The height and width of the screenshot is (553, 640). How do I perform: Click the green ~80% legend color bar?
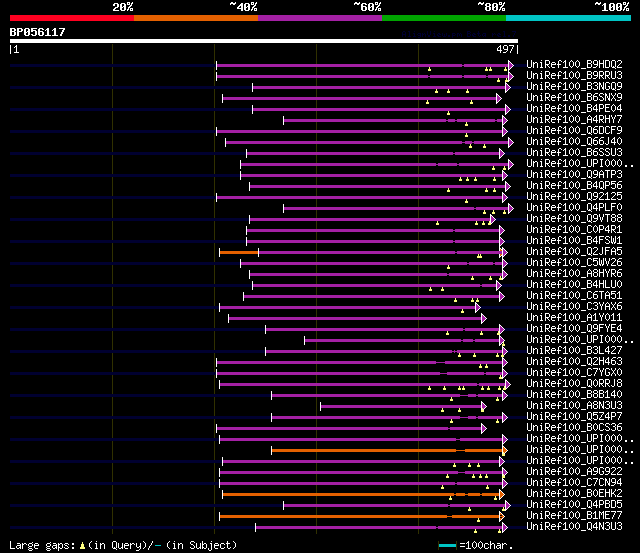444,18
